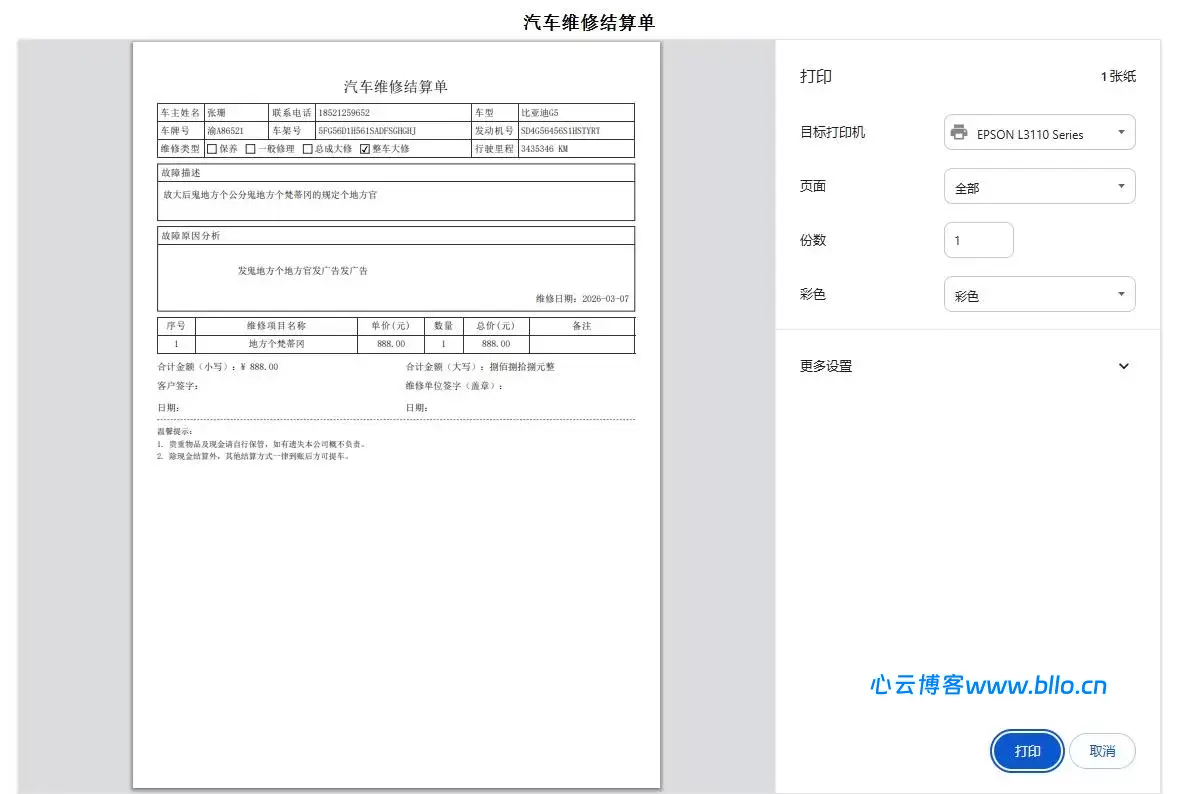This screenshot has height=794, width=1186.
Task: Click the blue 打印 print button
Action: pyautogui.click(x=1026, y=751)
